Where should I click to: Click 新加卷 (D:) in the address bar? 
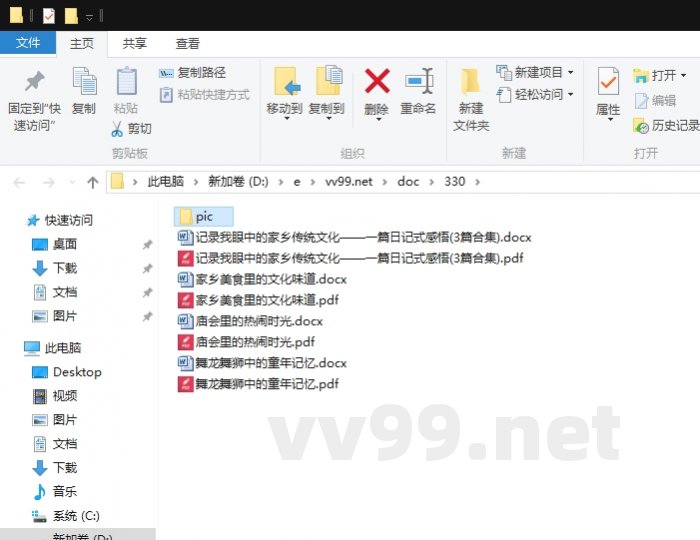(x=238, y=182)
